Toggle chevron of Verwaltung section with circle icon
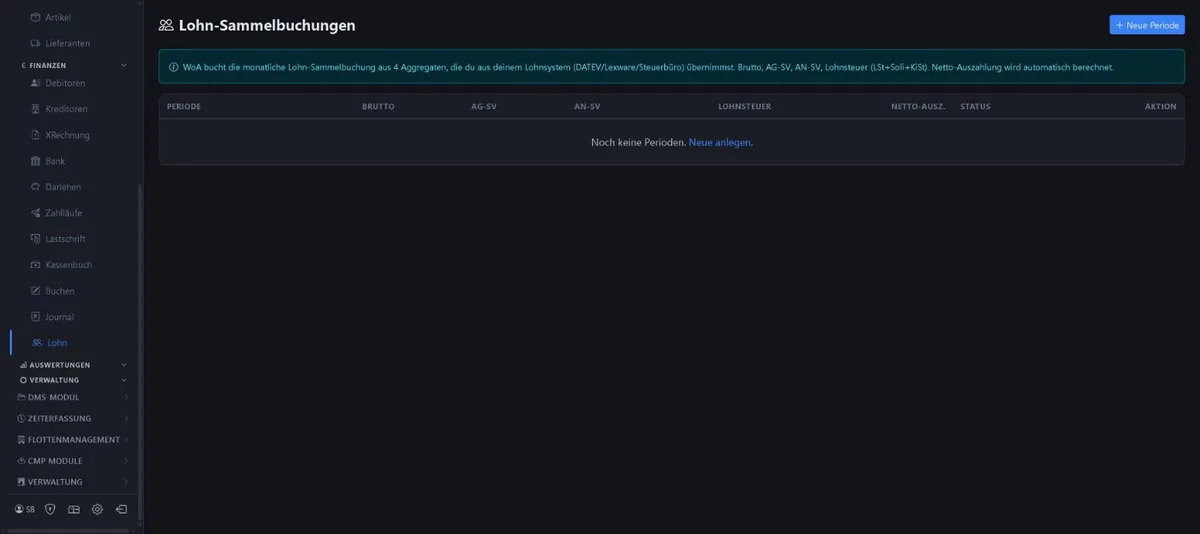This screenshot has height=534, width=1200. pos(124,380)
